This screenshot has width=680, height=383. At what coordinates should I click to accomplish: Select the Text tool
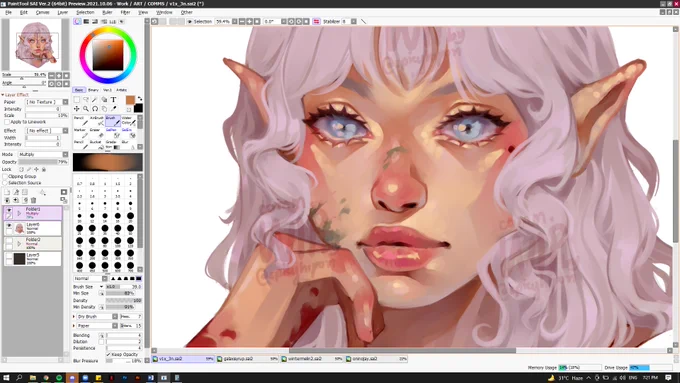pos(114,100)
